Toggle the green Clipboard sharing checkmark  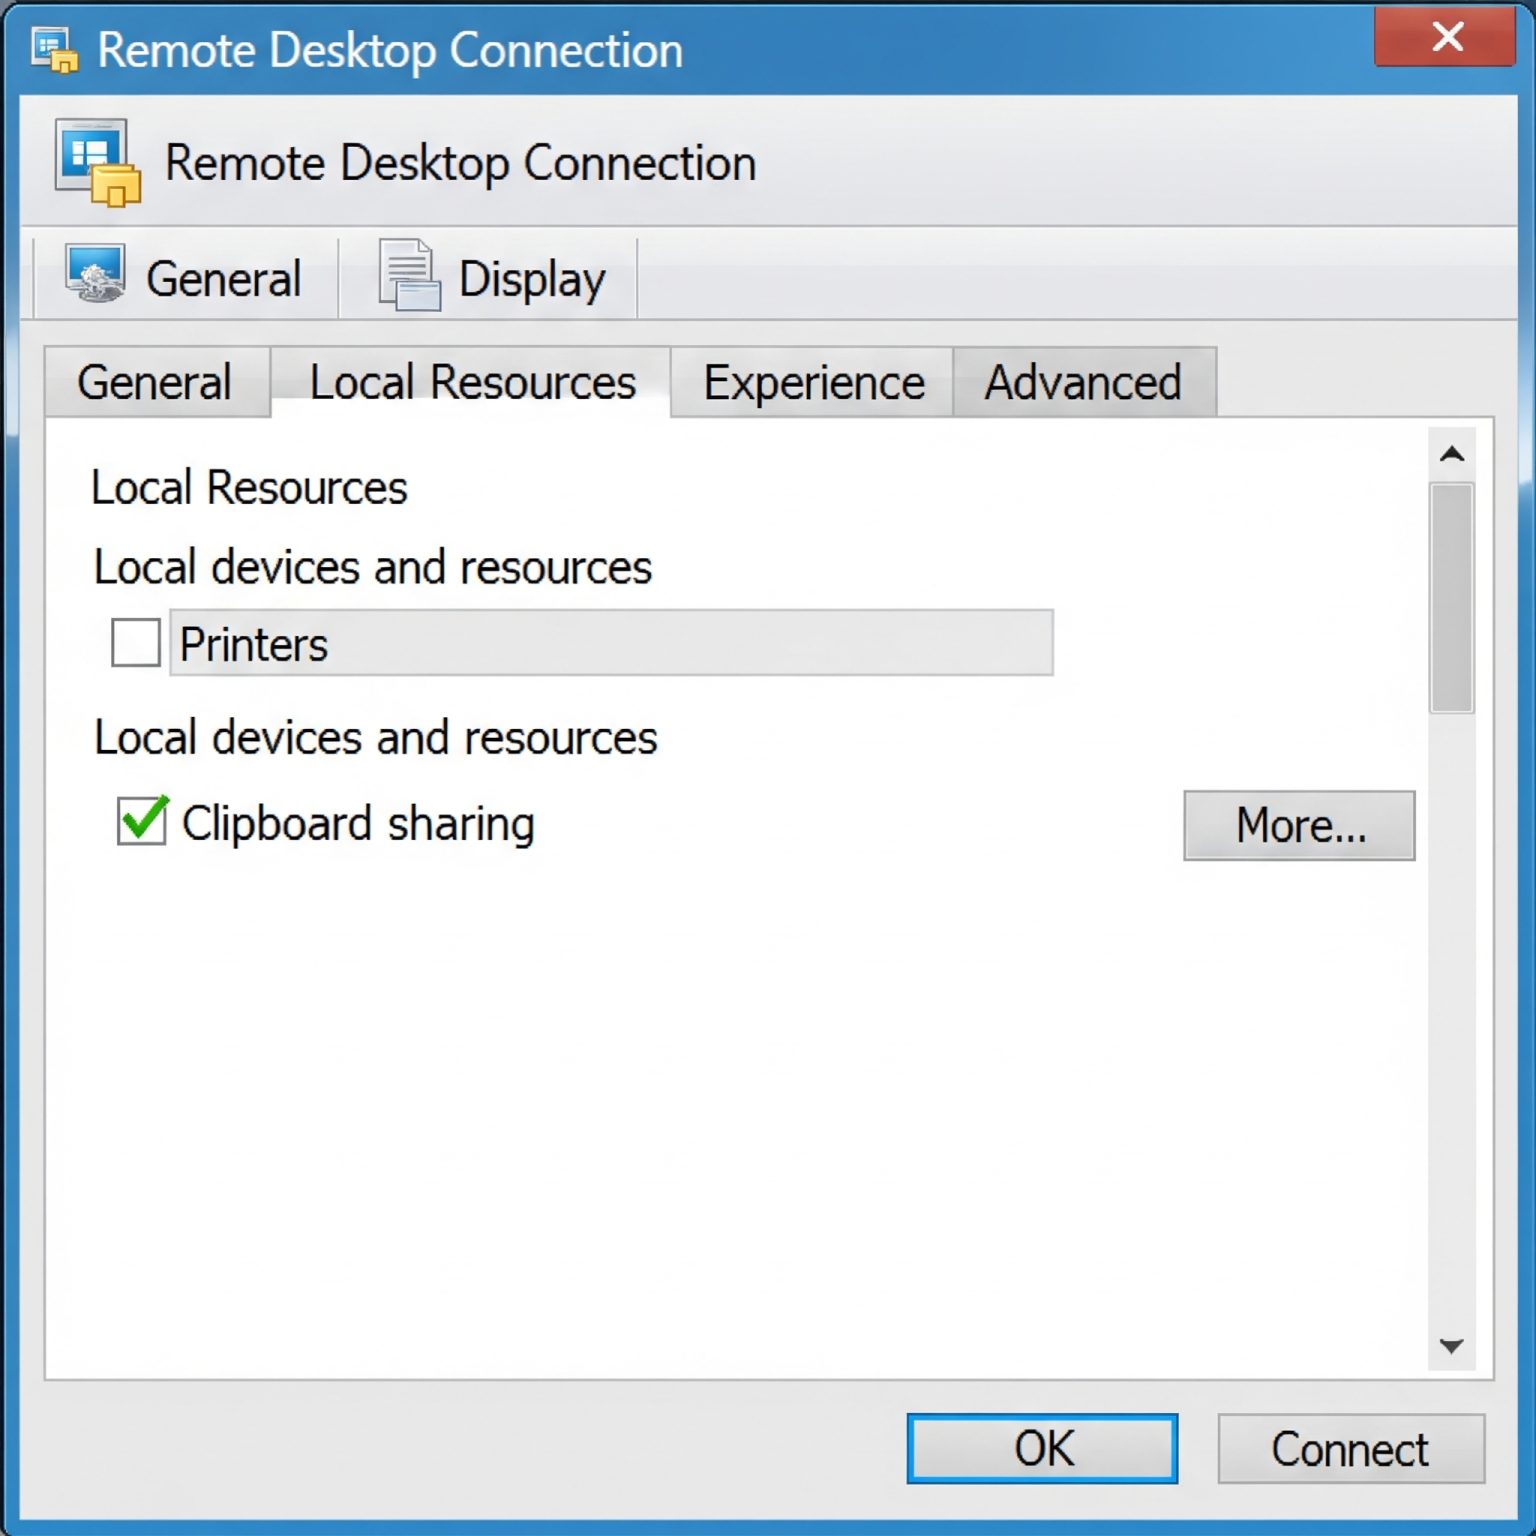click(140, 821)
